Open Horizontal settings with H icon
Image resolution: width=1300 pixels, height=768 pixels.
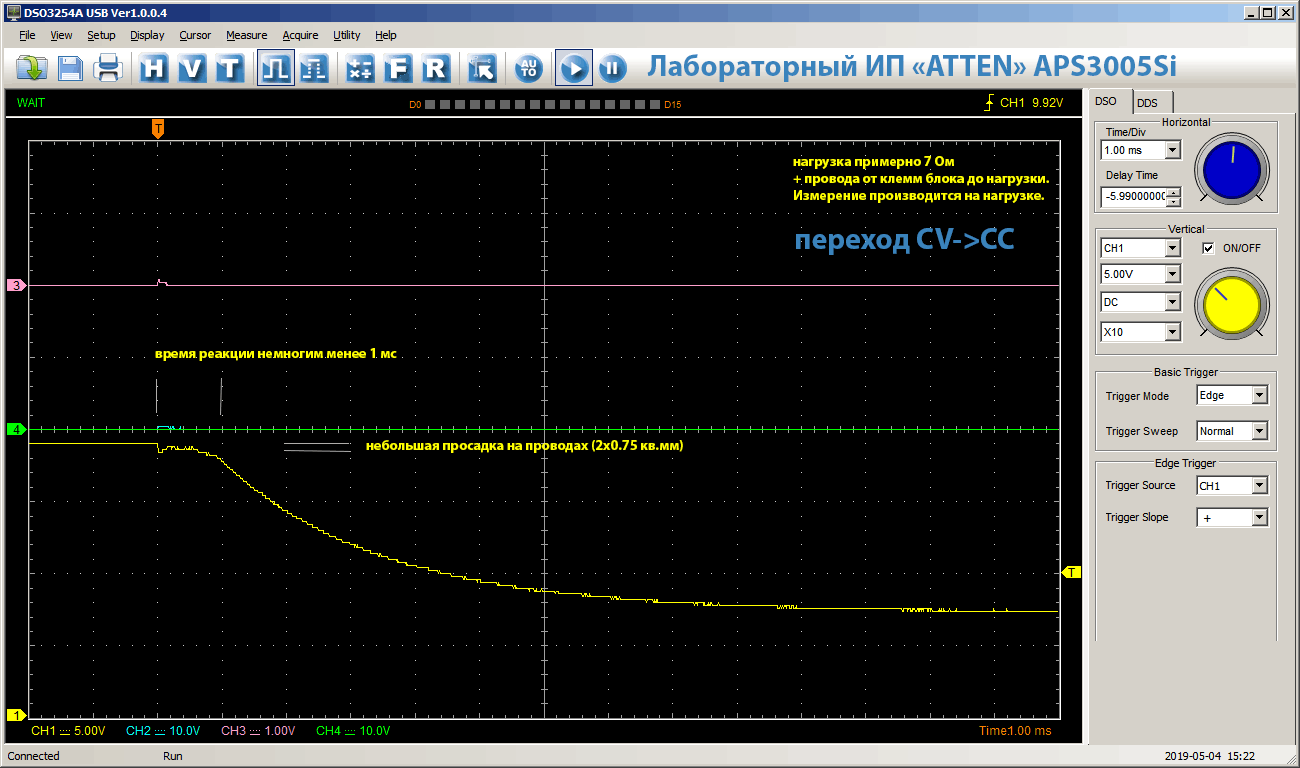(154, 68)
